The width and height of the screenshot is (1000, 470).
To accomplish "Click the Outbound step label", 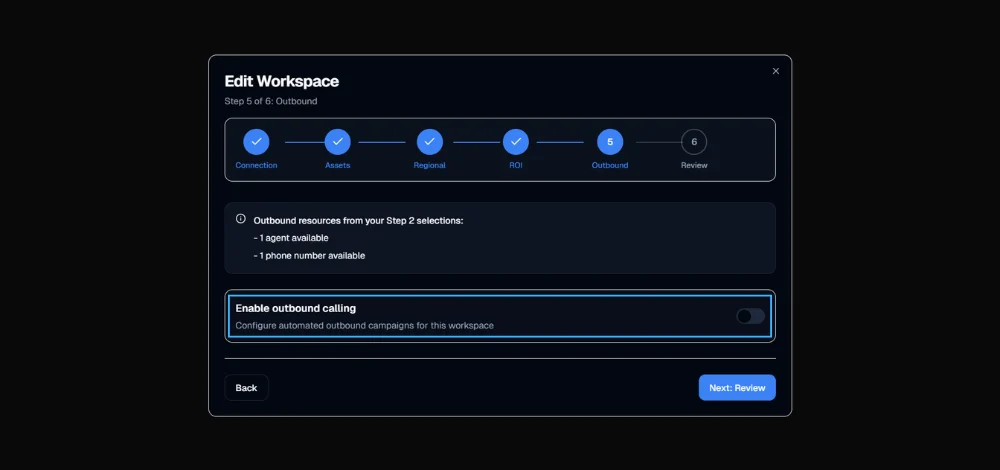I will click(x=610, y=165).
